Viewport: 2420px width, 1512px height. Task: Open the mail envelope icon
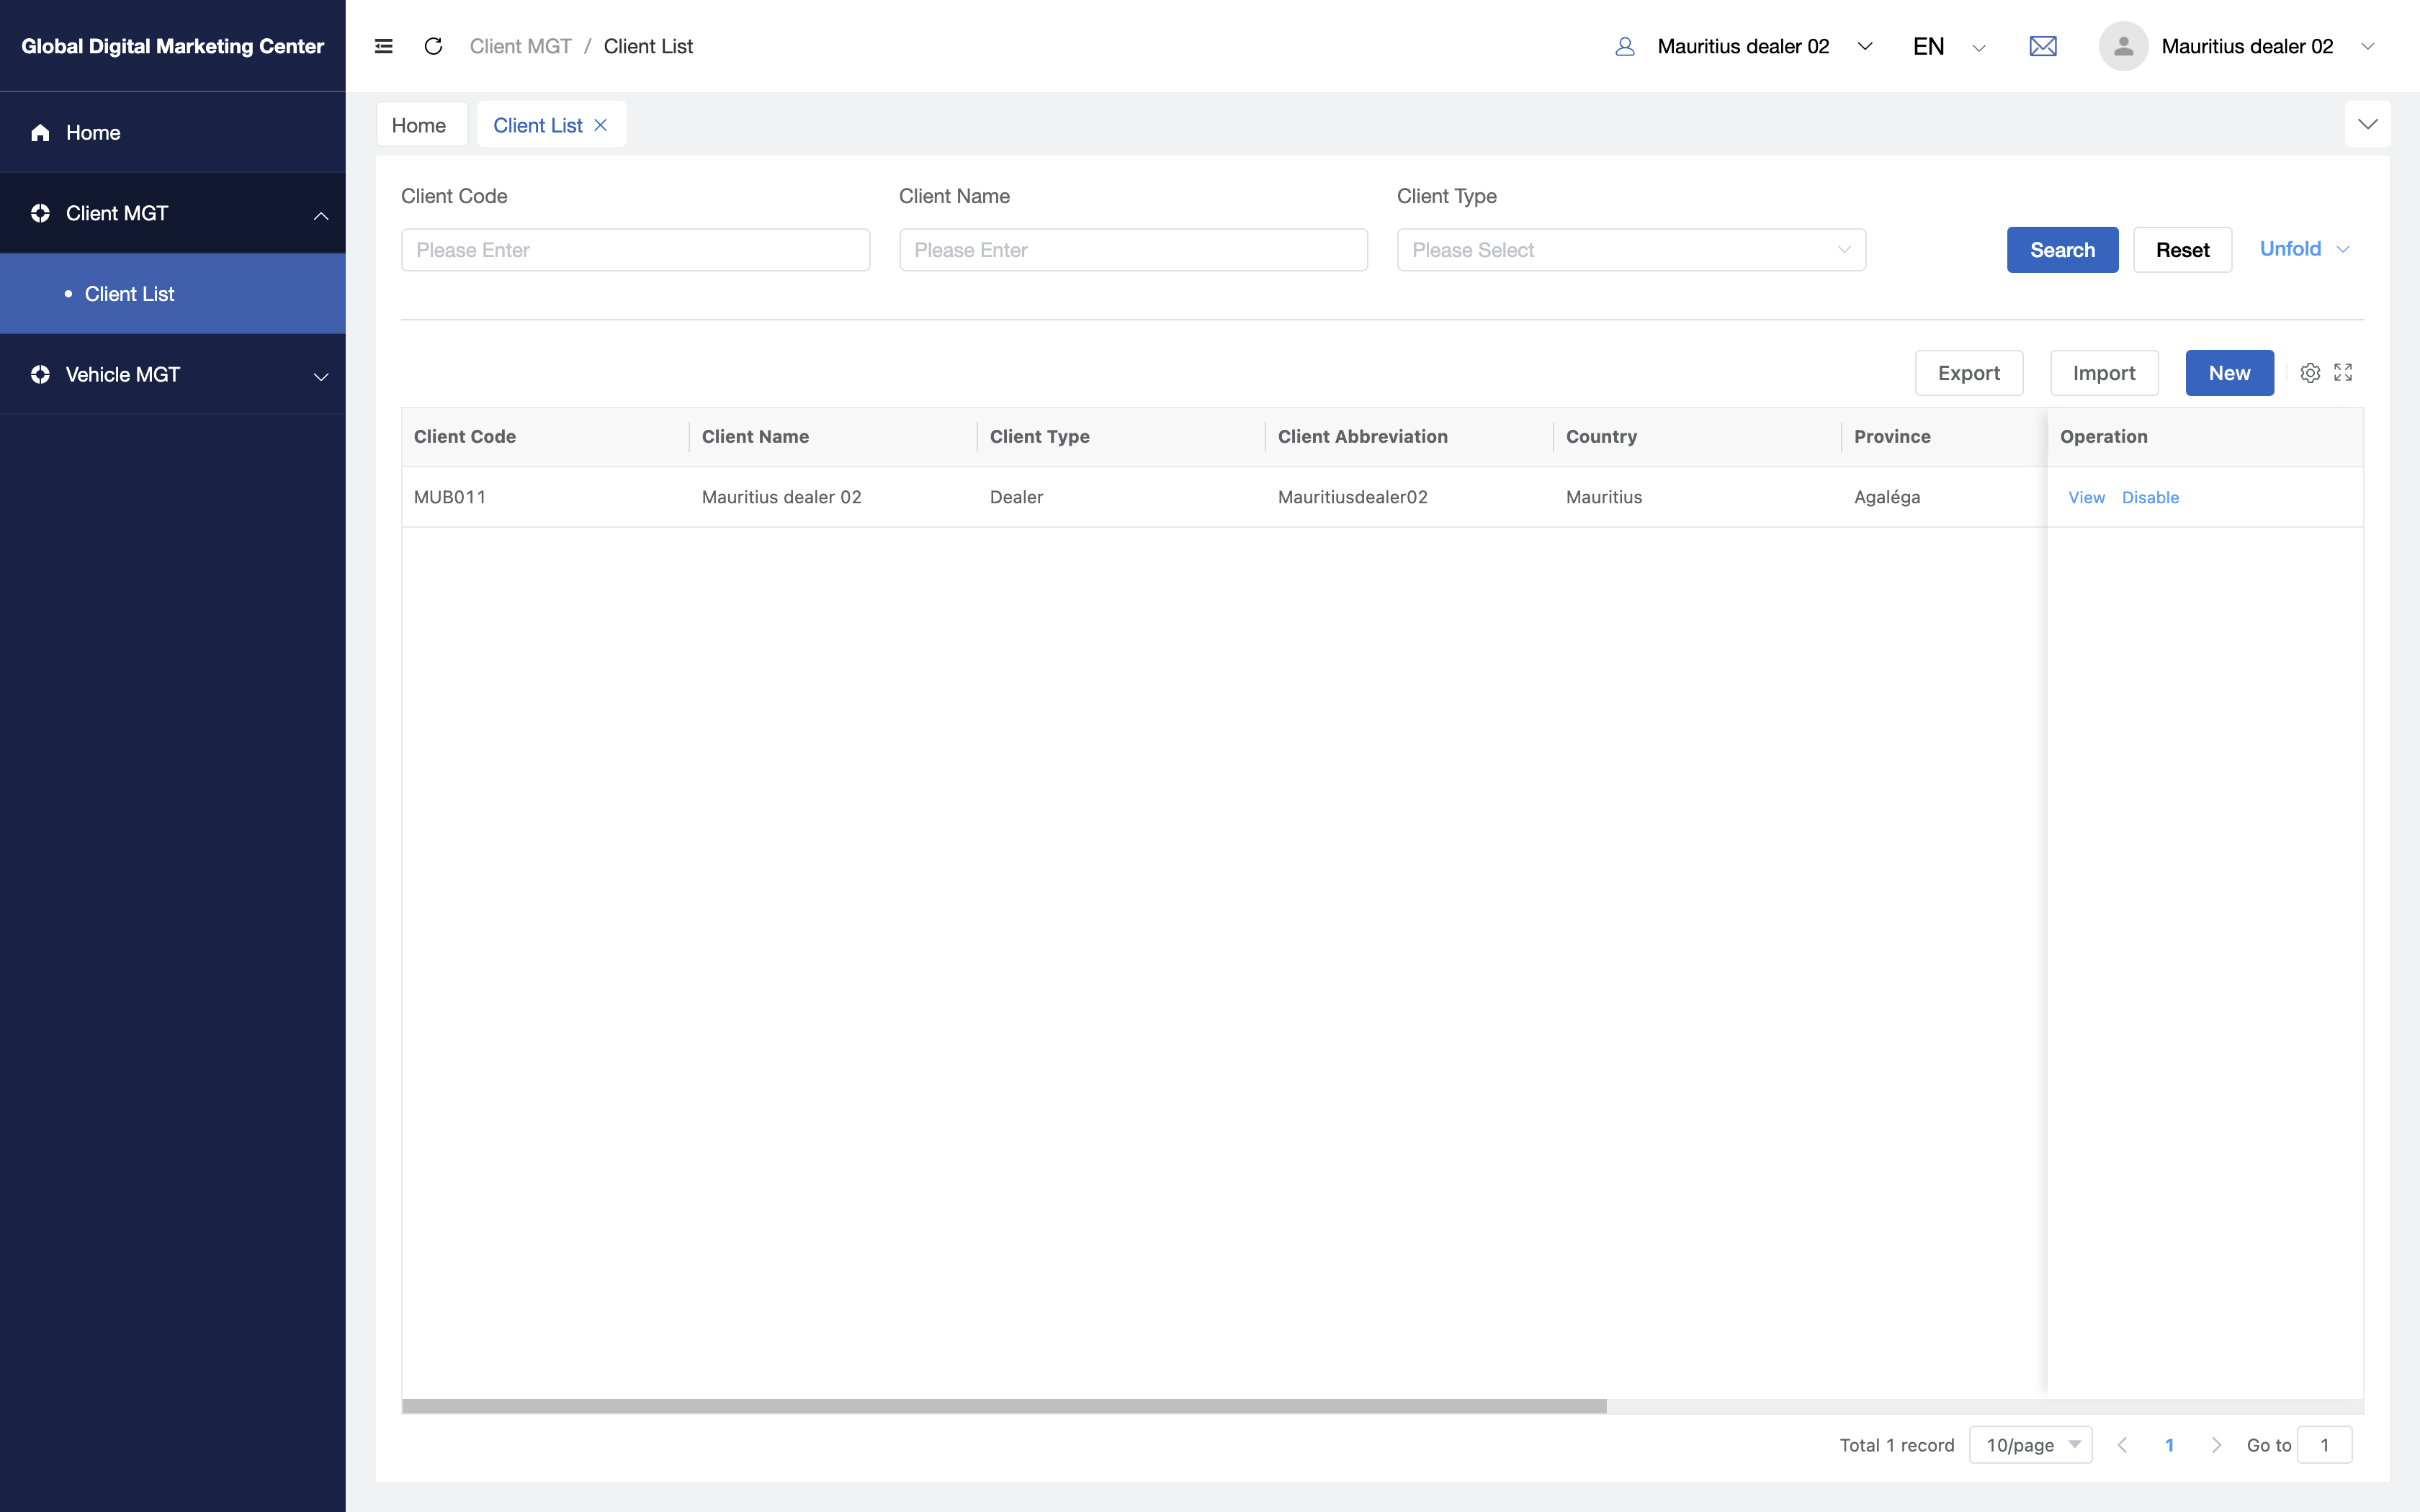pyautogui.click(x=2043, y=46)
